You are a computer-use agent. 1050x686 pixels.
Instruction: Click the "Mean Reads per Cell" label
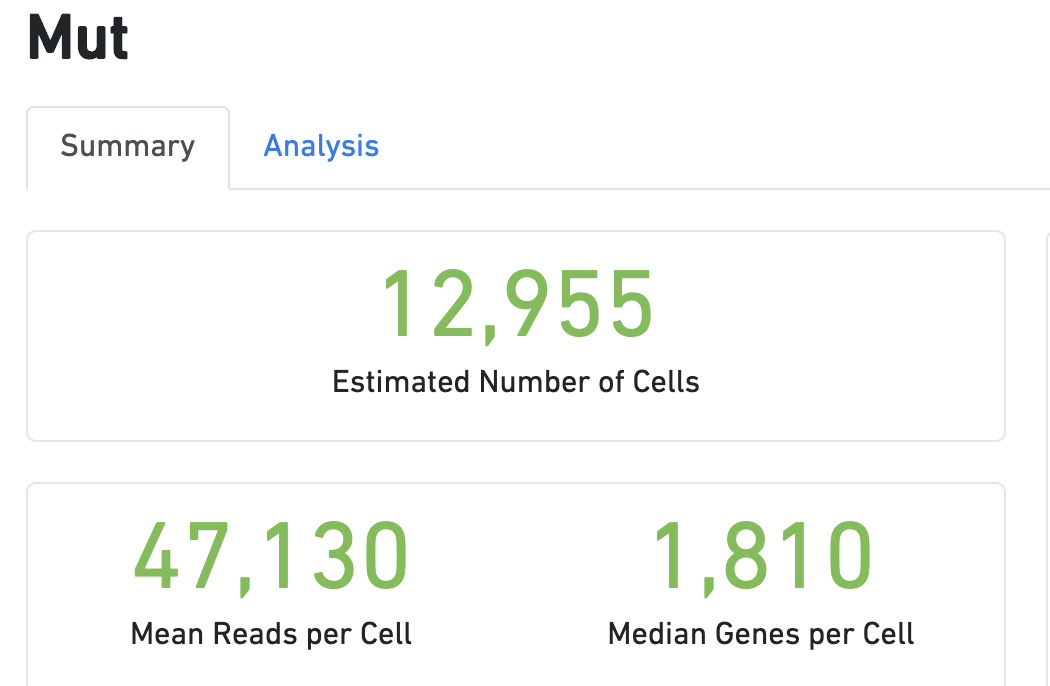tap(271, 634)
